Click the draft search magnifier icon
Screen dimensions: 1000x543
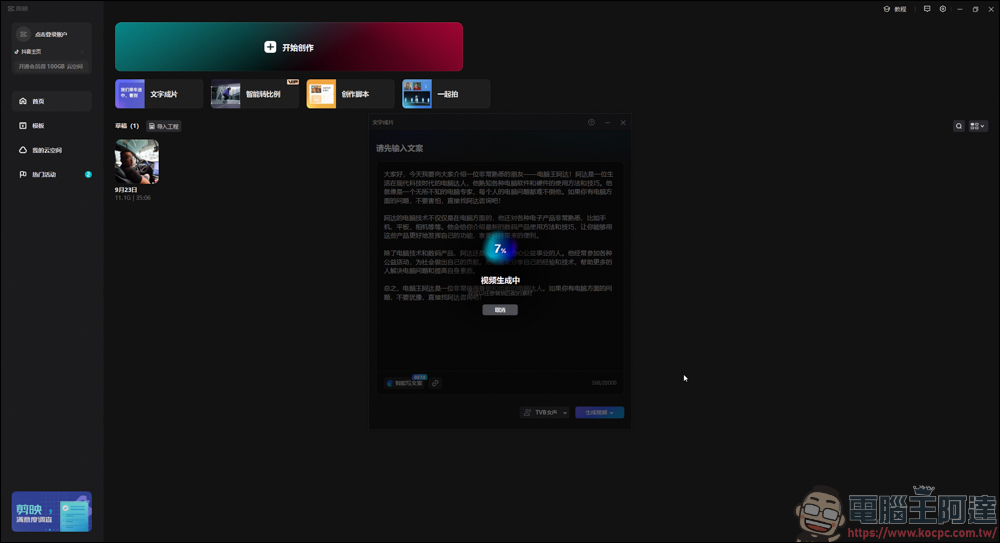click(959, 126)
